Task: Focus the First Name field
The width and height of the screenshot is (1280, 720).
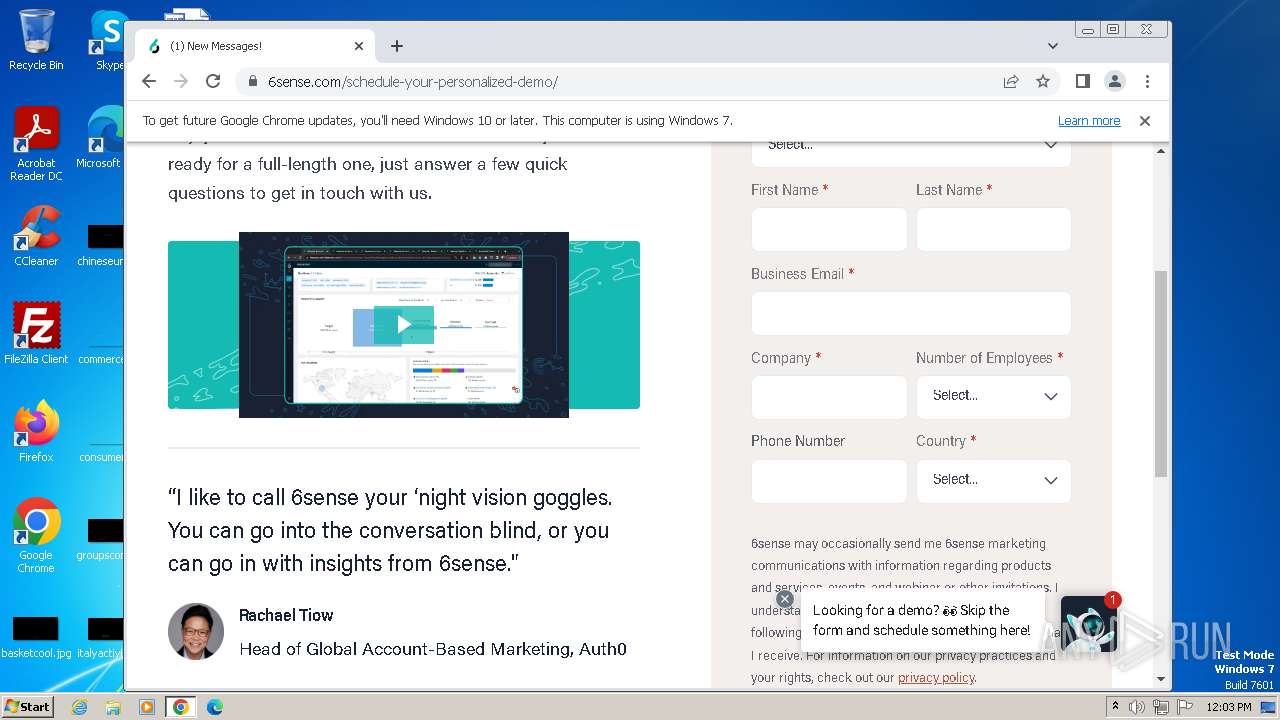Action: 829,229
